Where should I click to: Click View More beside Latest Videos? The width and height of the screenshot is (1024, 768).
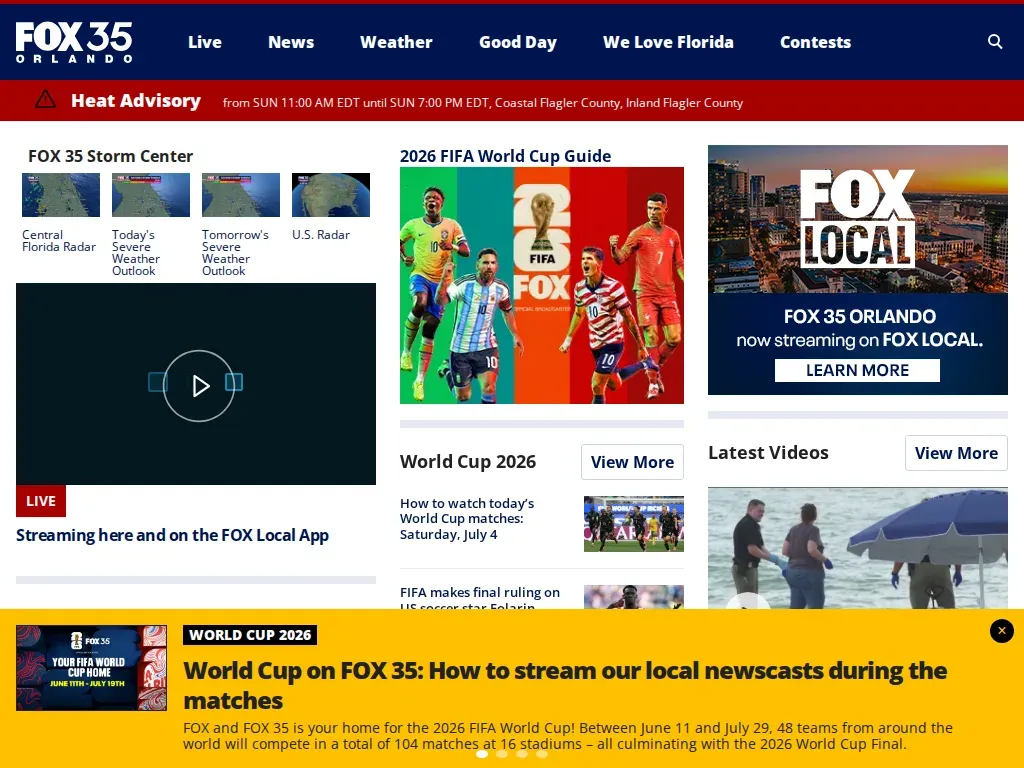(956, 453)
